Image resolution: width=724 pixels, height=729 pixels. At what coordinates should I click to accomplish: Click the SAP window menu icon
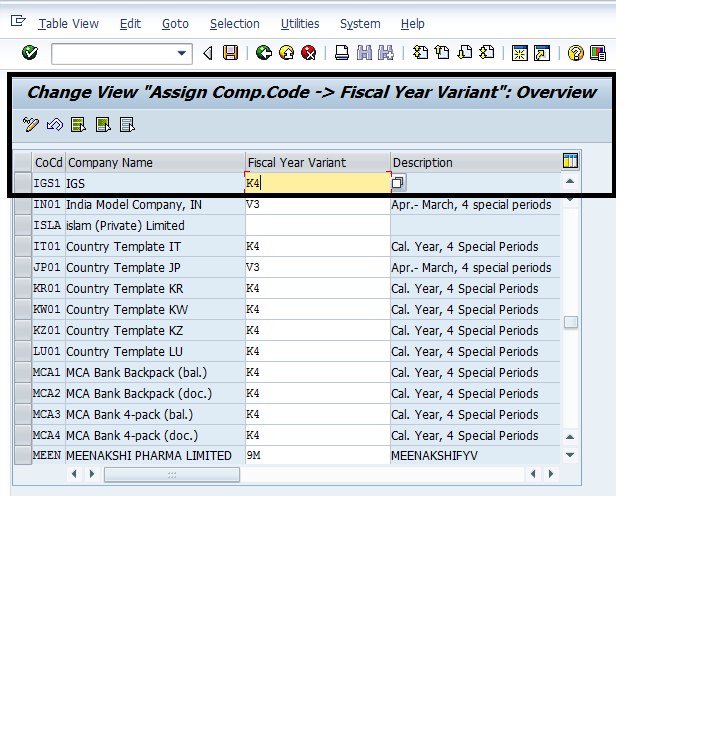click(18, 21)
